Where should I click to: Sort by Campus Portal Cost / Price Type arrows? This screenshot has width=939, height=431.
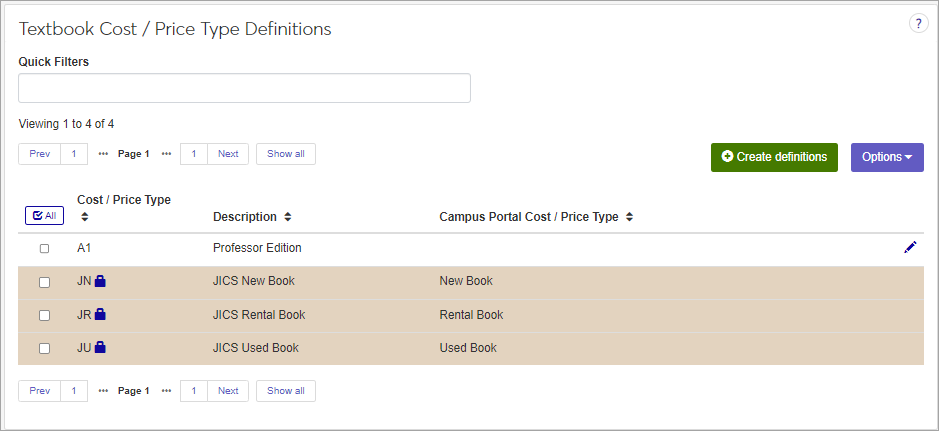pos(629,217)
